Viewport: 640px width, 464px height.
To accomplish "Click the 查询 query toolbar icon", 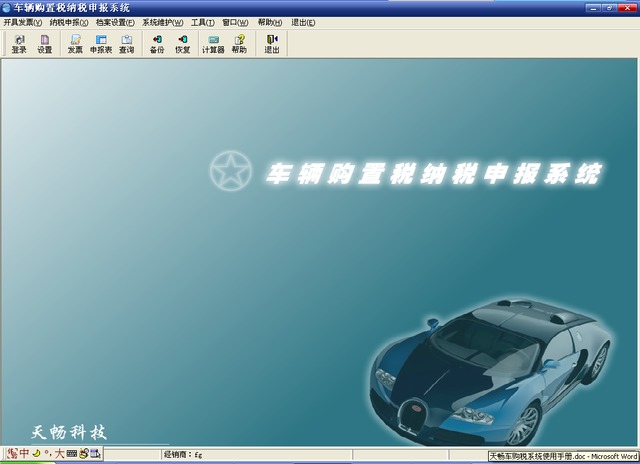I will click(127, 44).
